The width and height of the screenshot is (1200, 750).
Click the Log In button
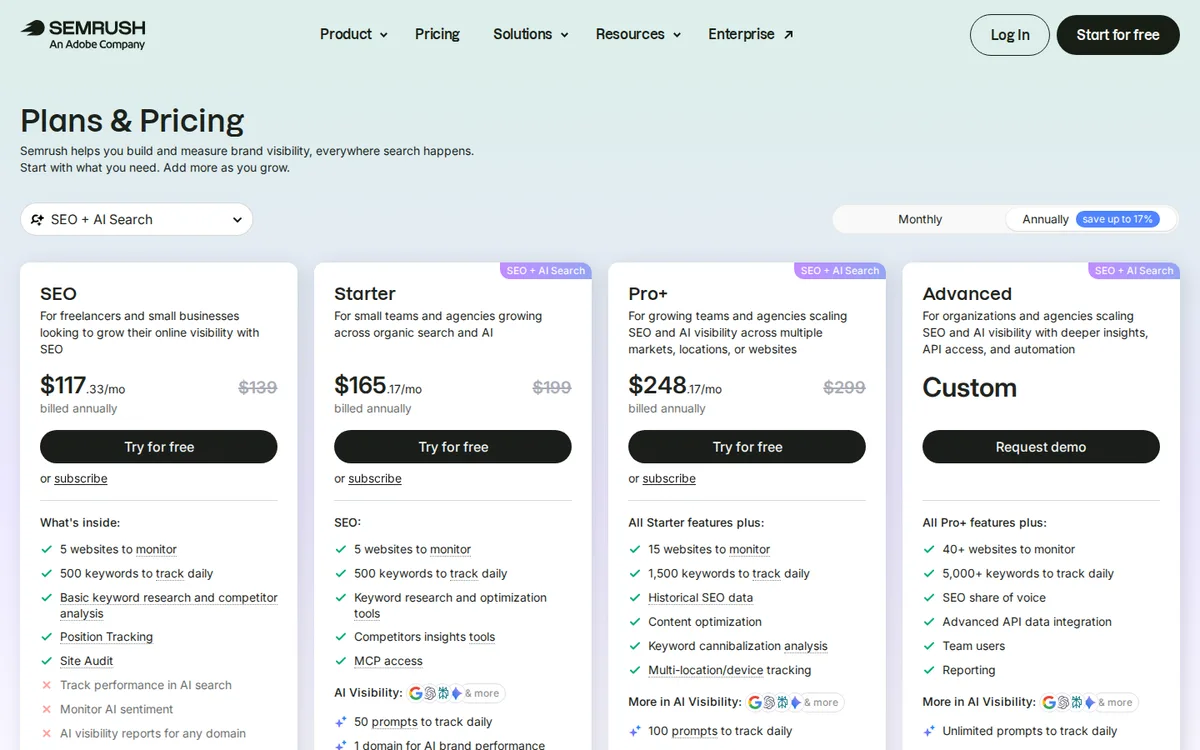pyautogui.click(x=1010, y=35)
